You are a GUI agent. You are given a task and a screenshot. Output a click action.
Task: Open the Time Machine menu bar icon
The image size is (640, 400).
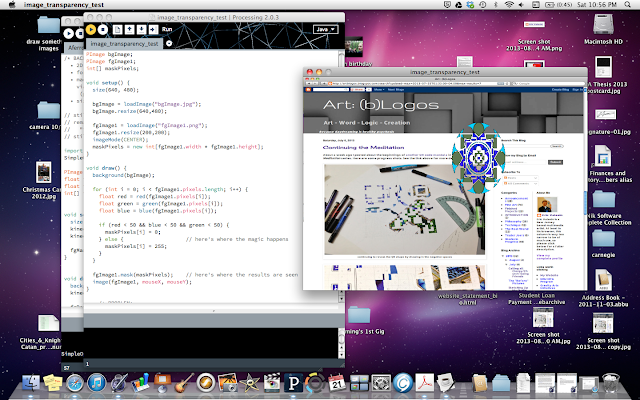[483, 4]
